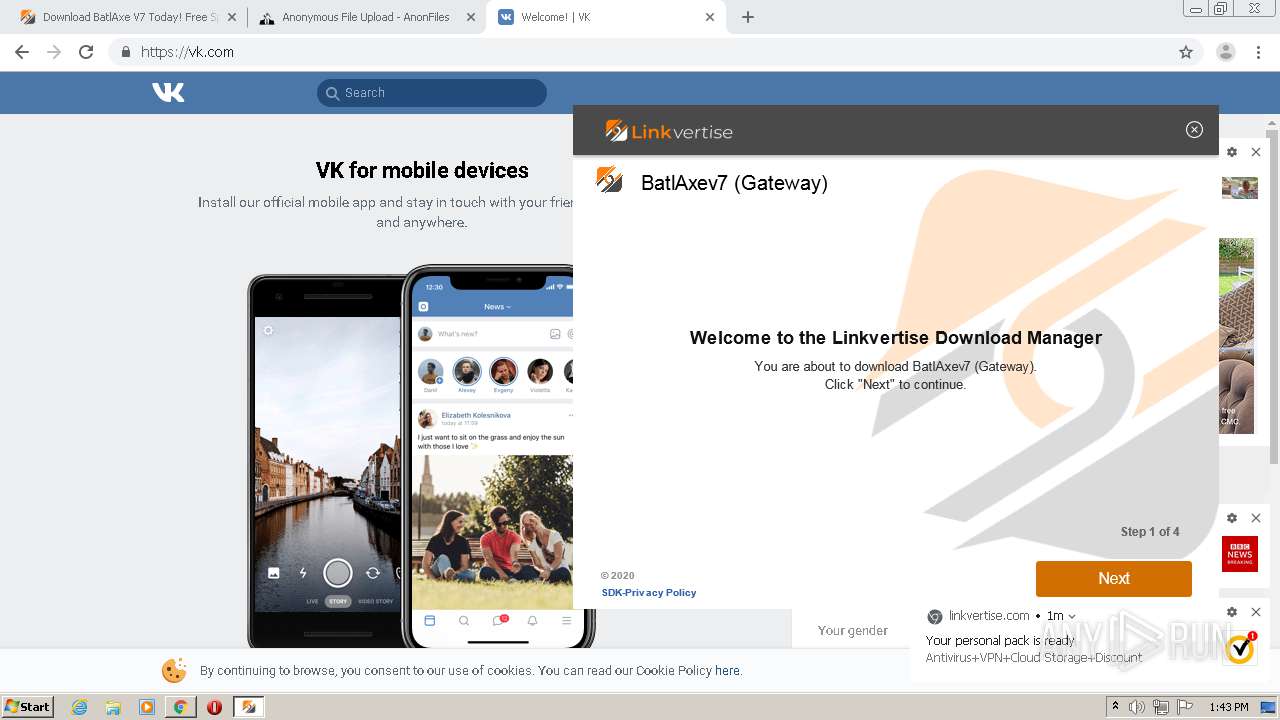Open settings gear of top notification
The height and width of the screenshot is (720, 1280).
1232,152
